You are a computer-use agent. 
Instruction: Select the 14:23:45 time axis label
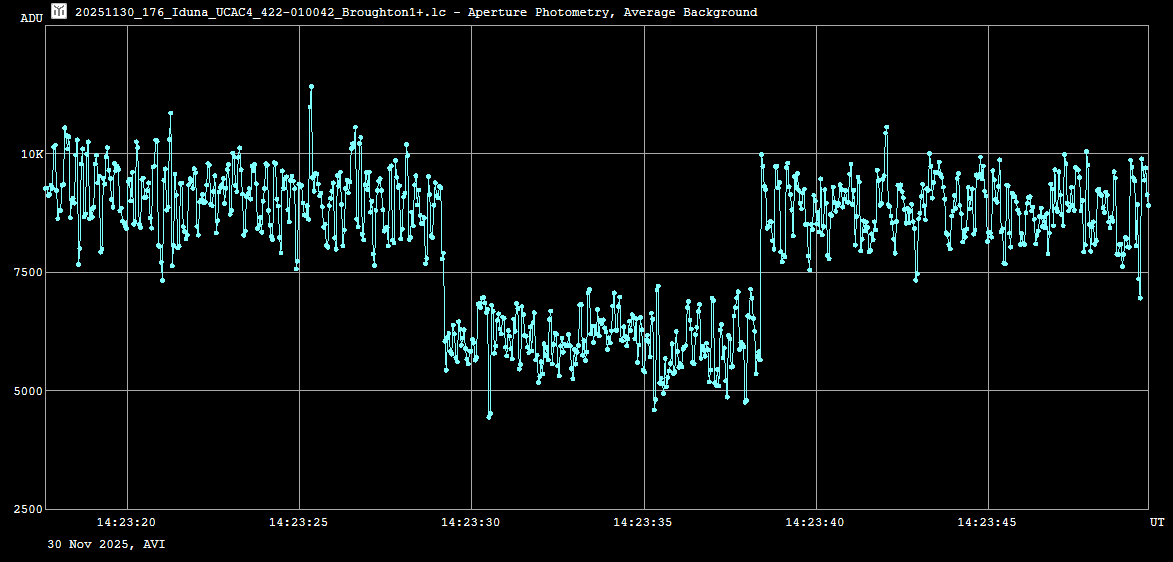(x=988, y=522)
